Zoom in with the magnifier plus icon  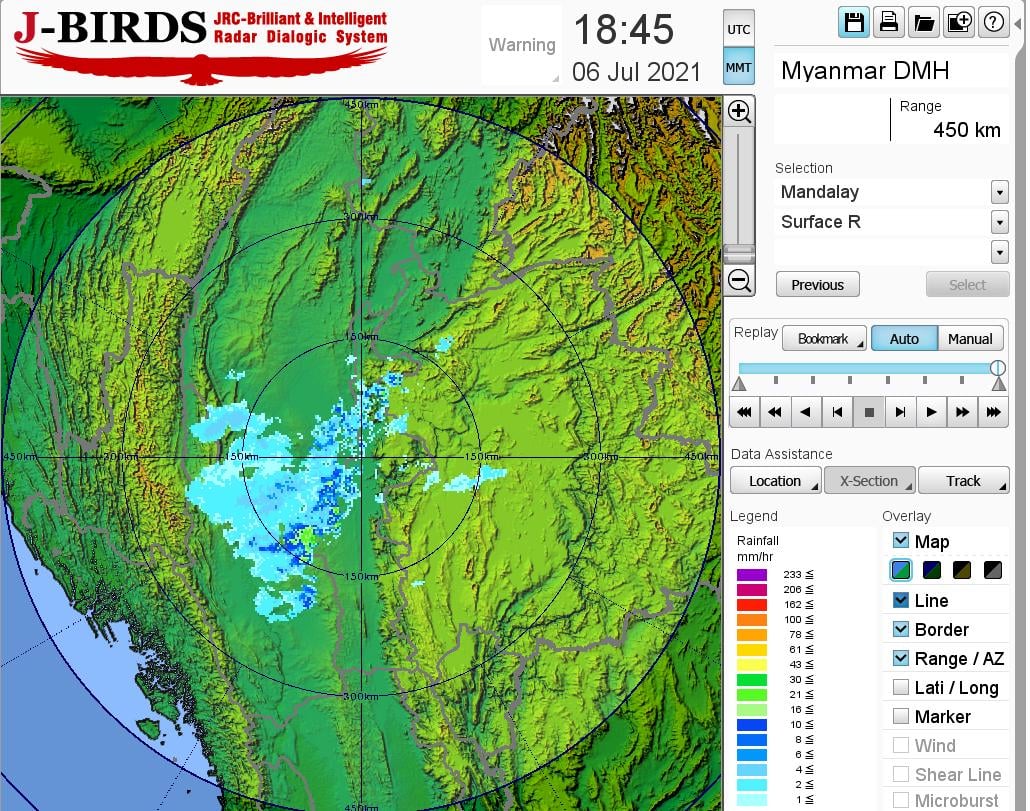[739, 111]
